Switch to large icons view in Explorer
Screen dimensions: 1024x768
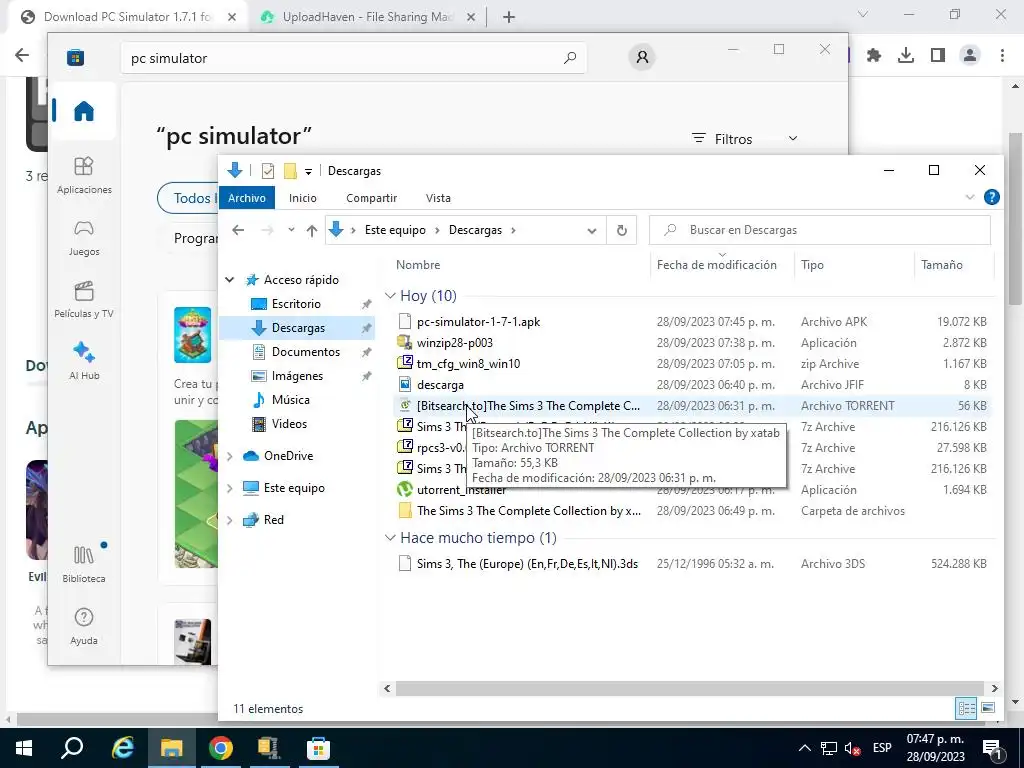(x=988, y=708)
